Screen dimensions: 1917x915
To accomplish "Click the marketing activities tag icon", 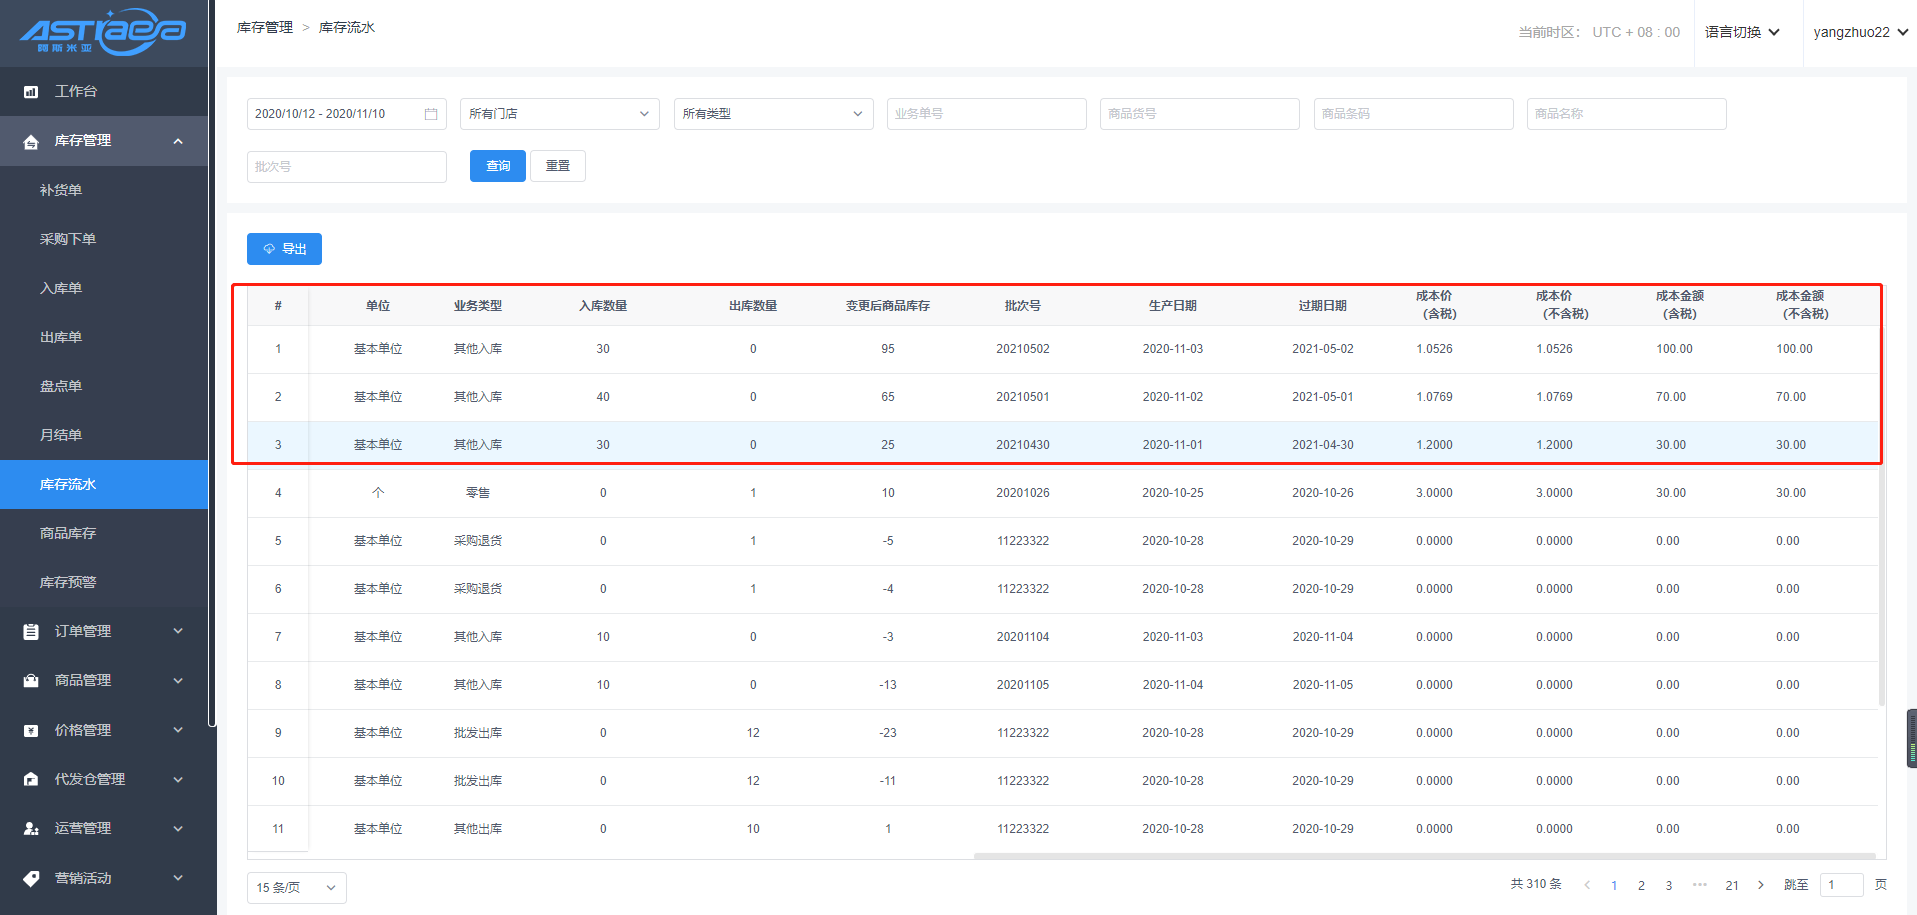I will [31, 879].
